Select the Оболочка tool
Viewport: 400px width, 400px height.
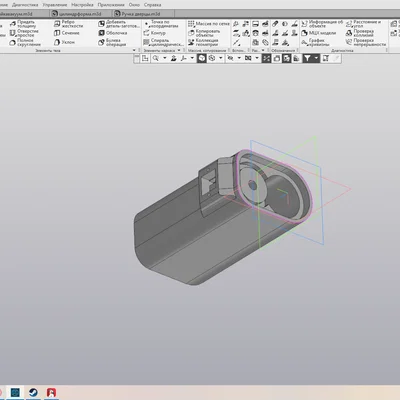113,33
